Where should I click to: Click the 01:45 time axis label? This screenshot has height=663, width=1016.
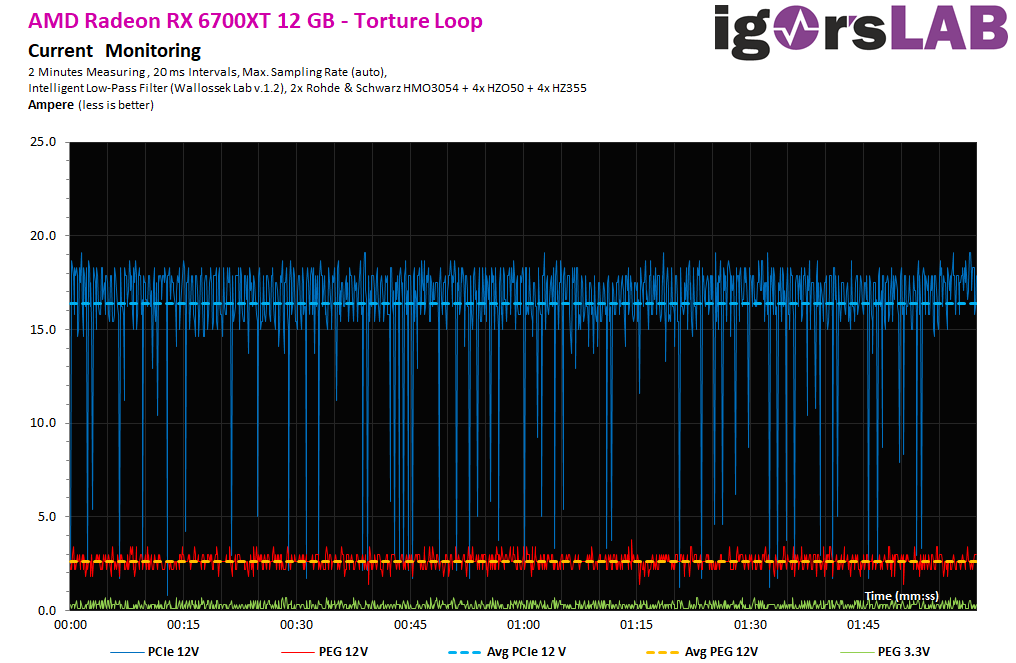[863, 625]
